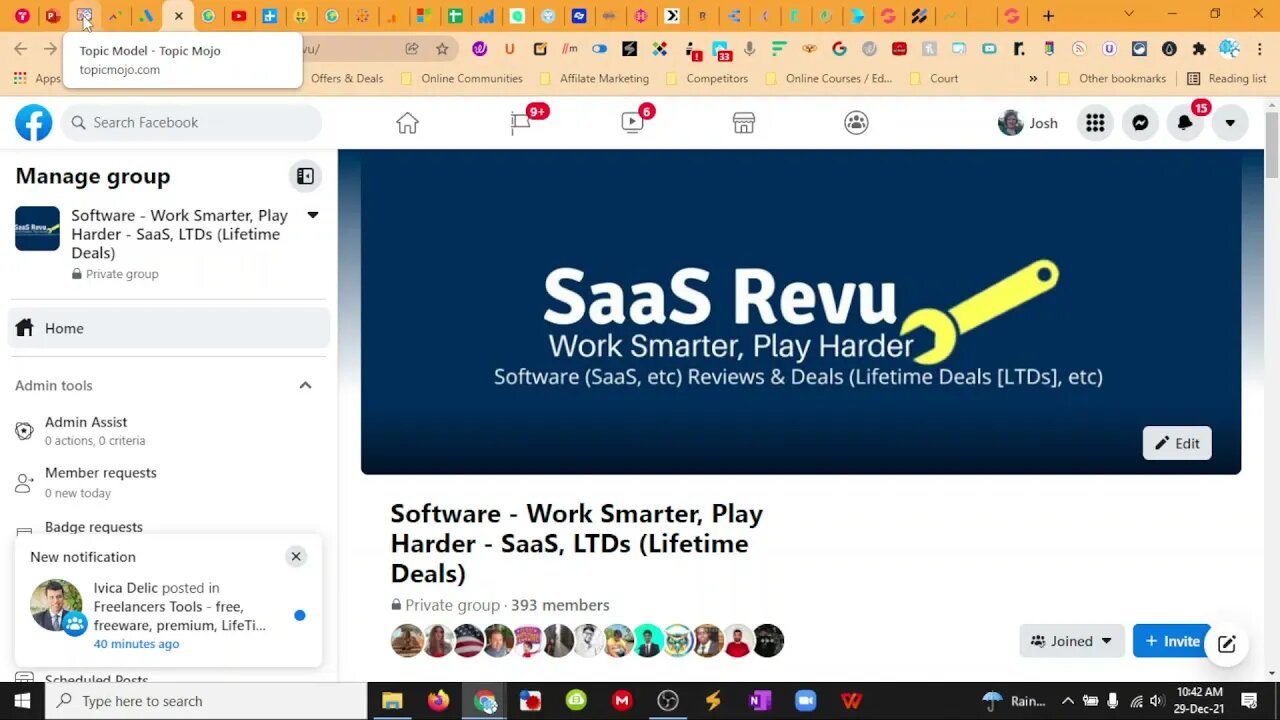Select Home in the group menu

pyautogui.click(x=169, y=328)
